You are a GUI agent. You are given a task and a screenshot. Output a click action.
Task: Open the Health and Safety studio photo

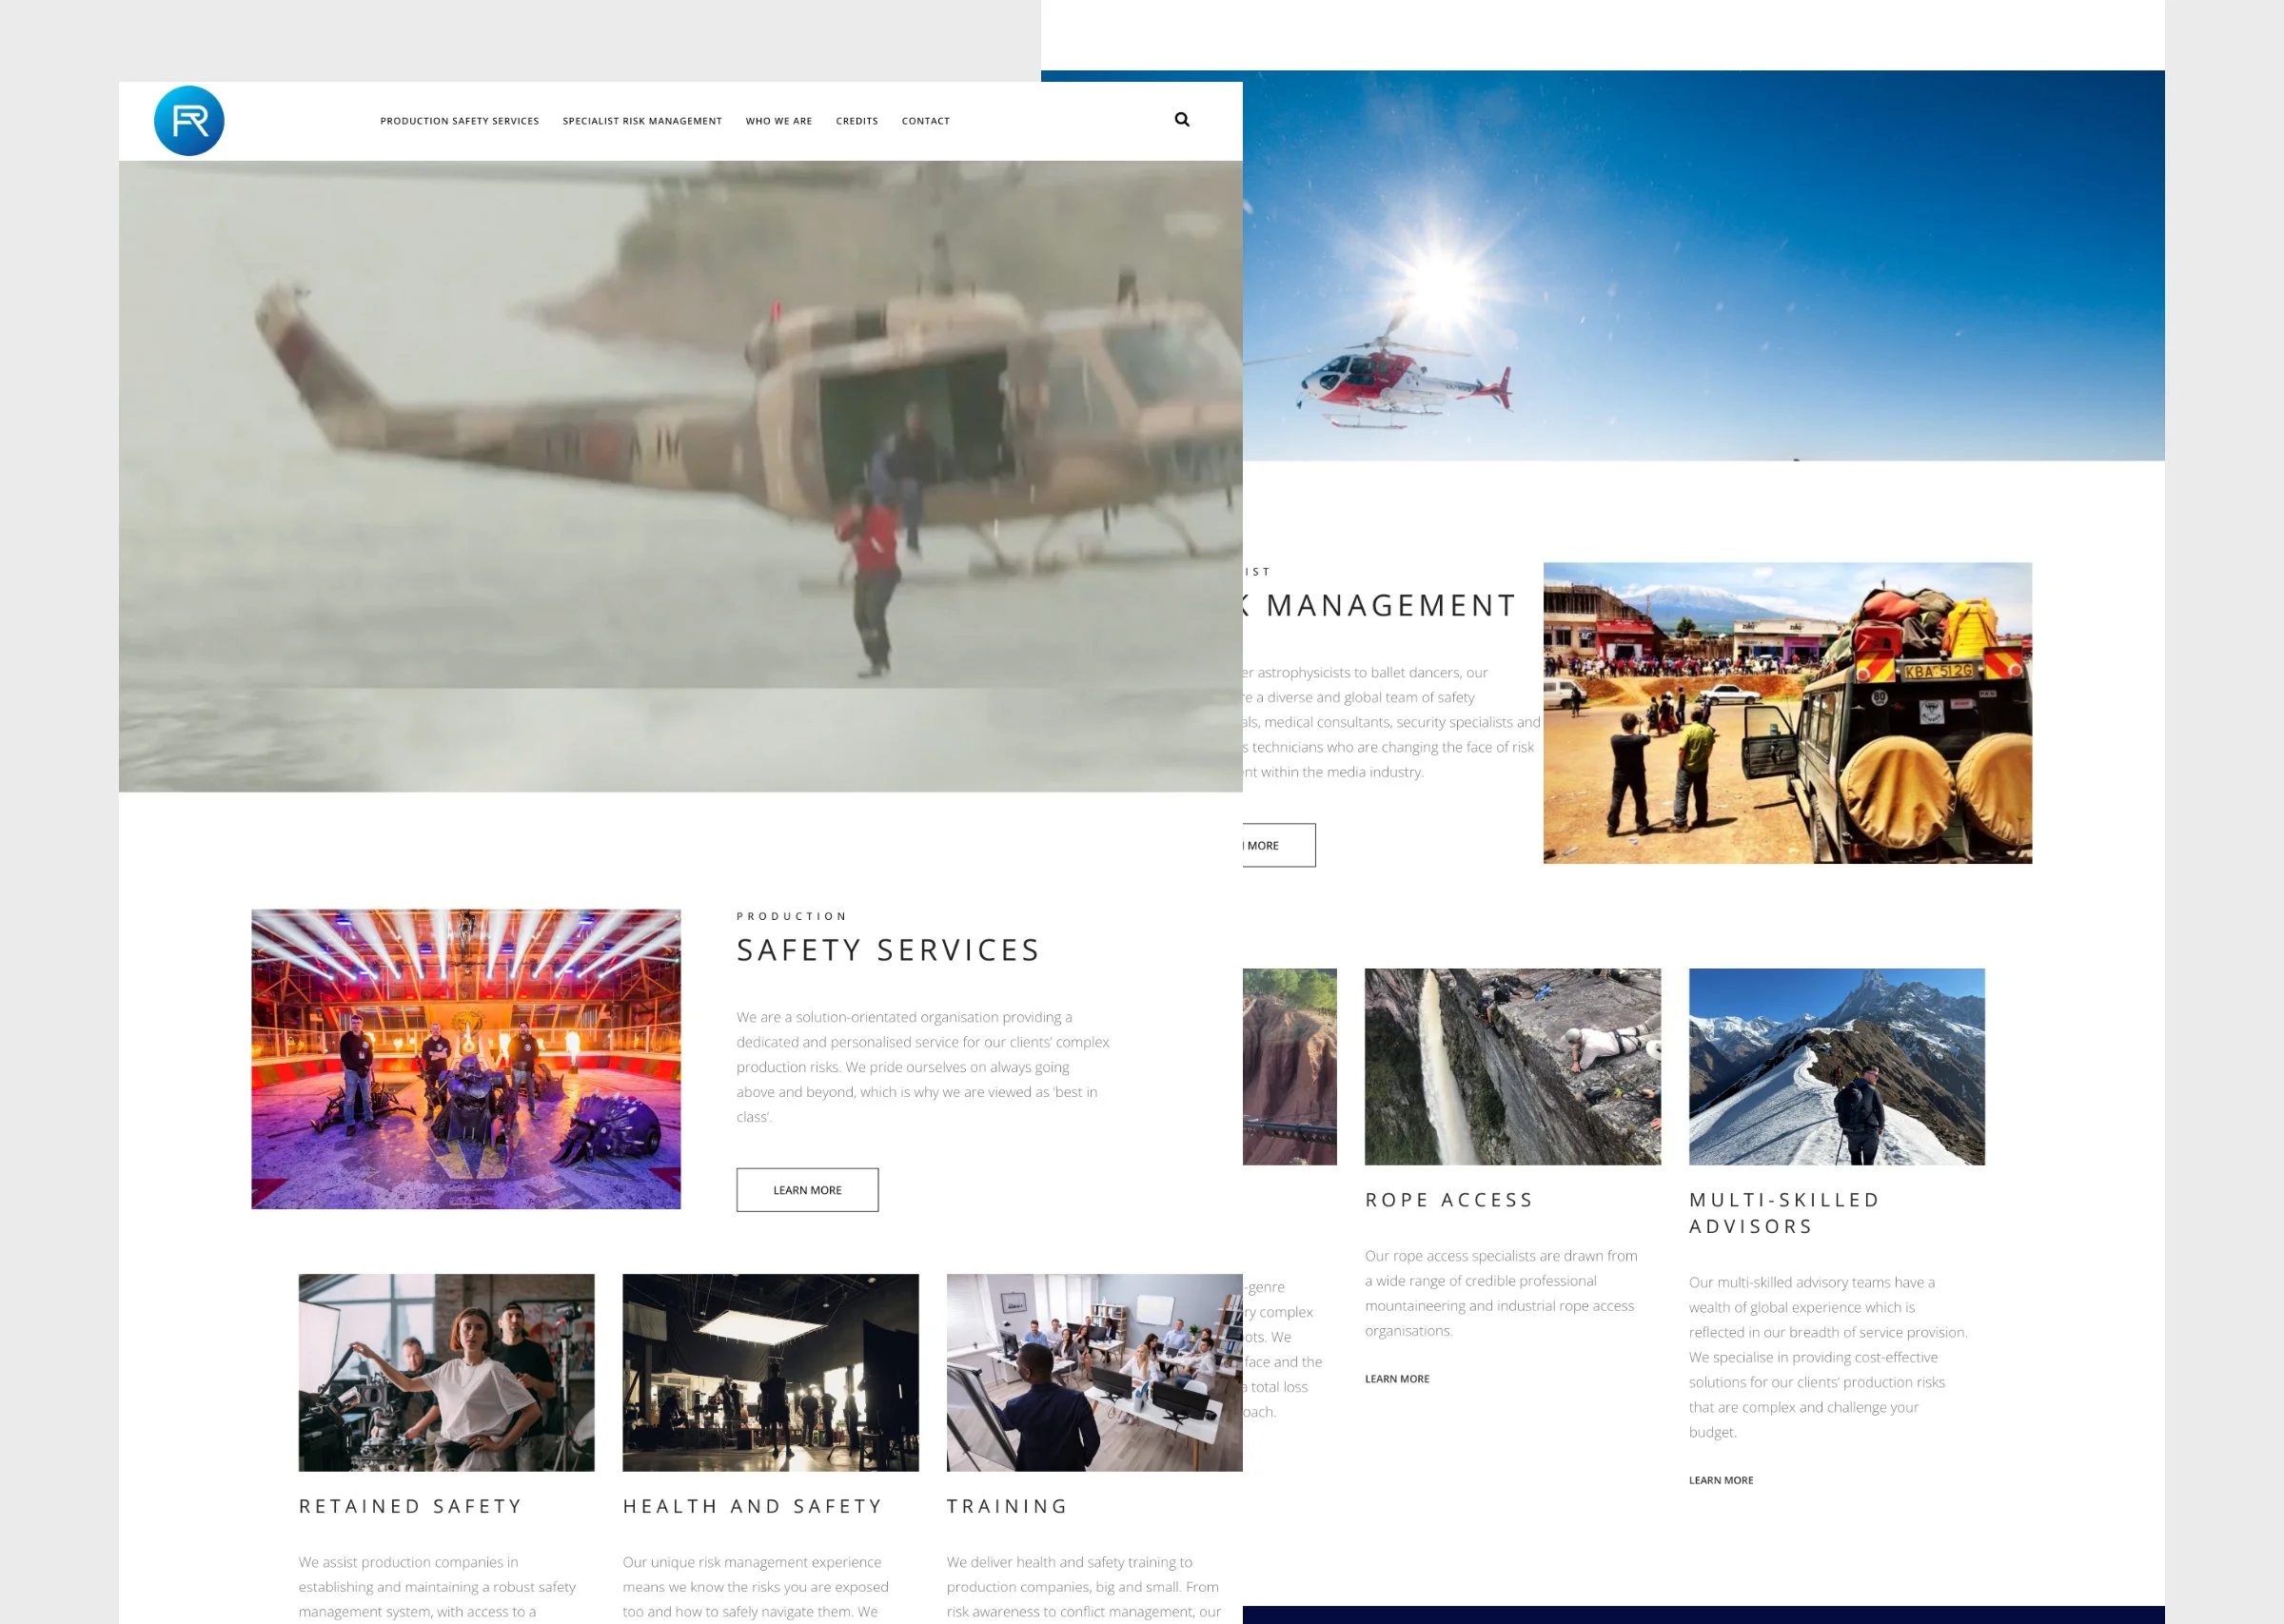point(771,1372)
